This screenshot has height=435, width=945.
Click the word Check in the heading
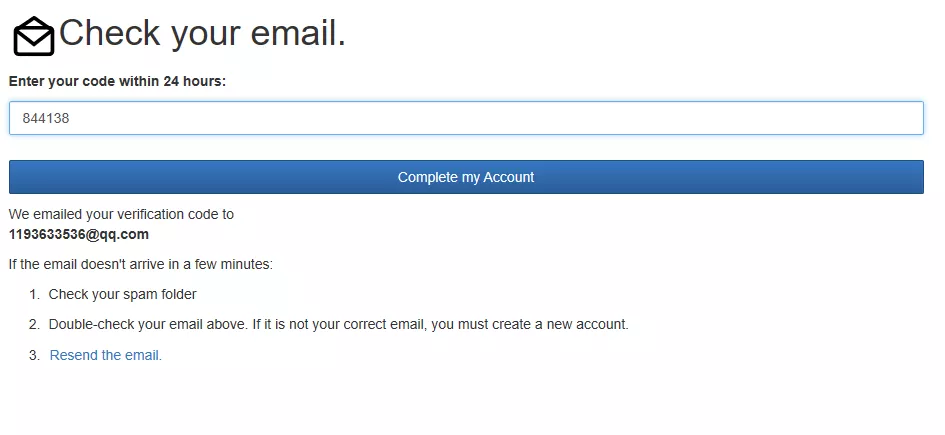point(110,33)
